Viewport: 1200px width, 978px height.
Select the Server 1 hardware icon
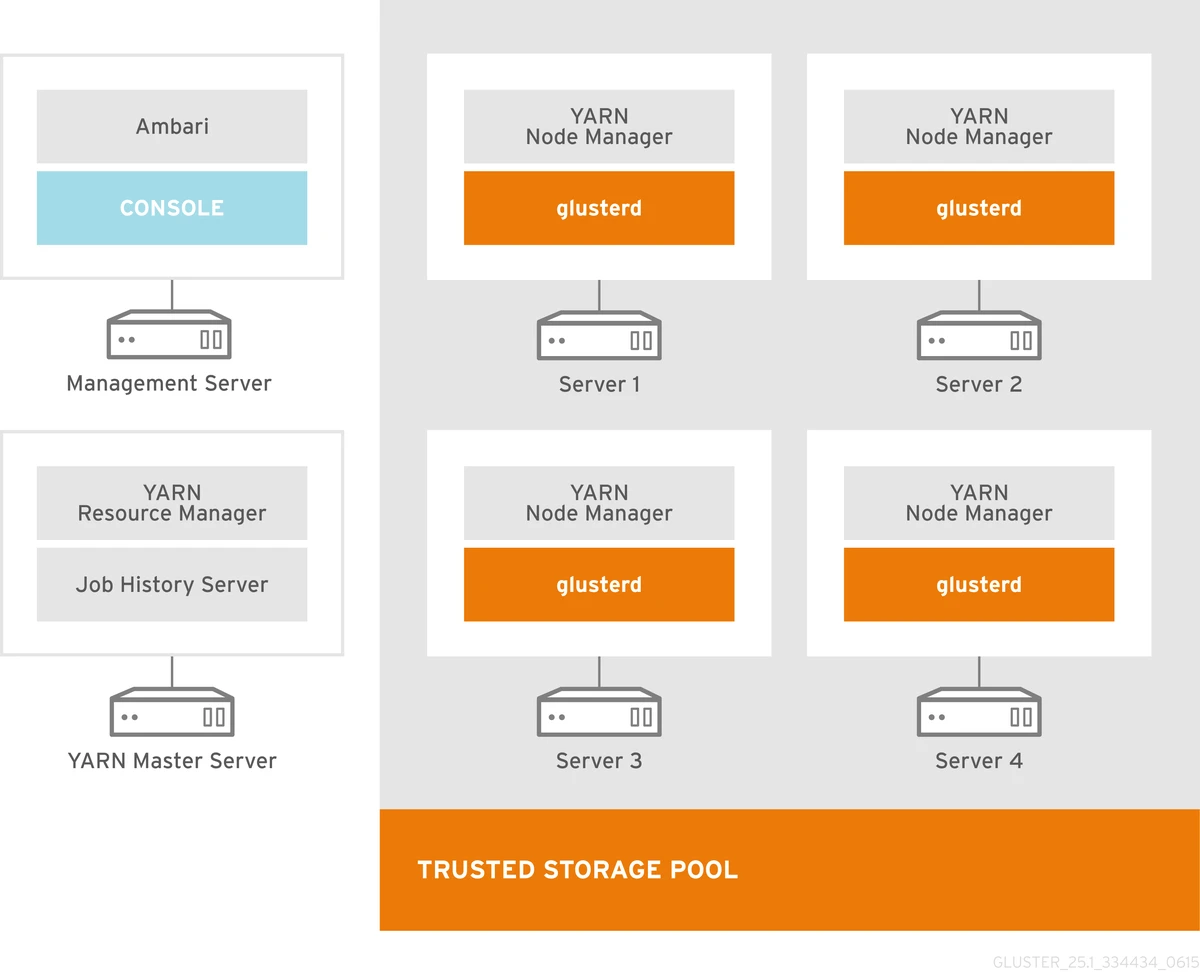(599, 335)
